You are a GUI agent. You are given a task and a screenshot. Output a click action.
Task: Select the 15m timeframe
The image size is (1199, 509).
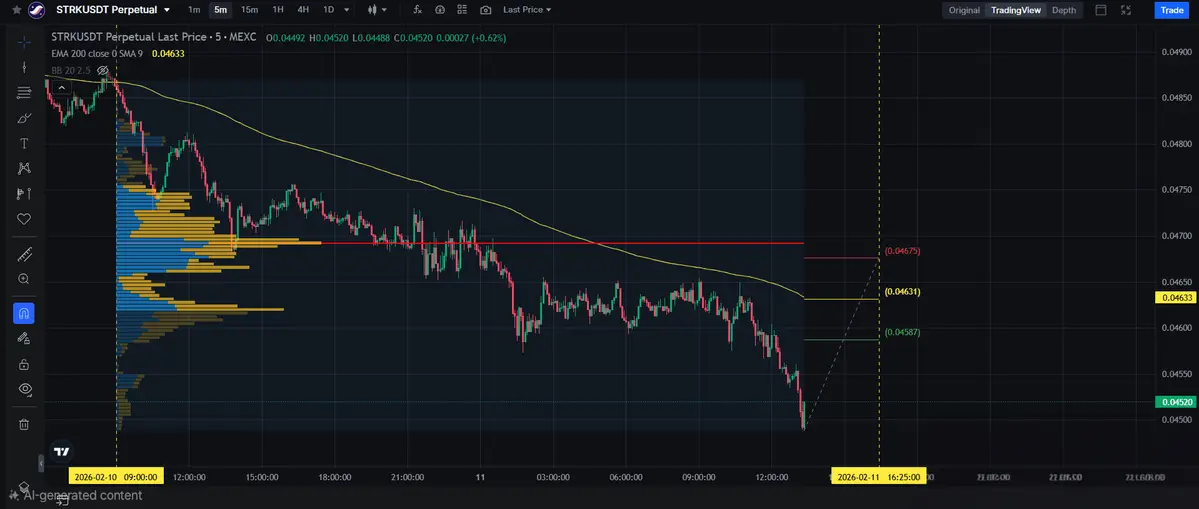[x=249, y=10]
